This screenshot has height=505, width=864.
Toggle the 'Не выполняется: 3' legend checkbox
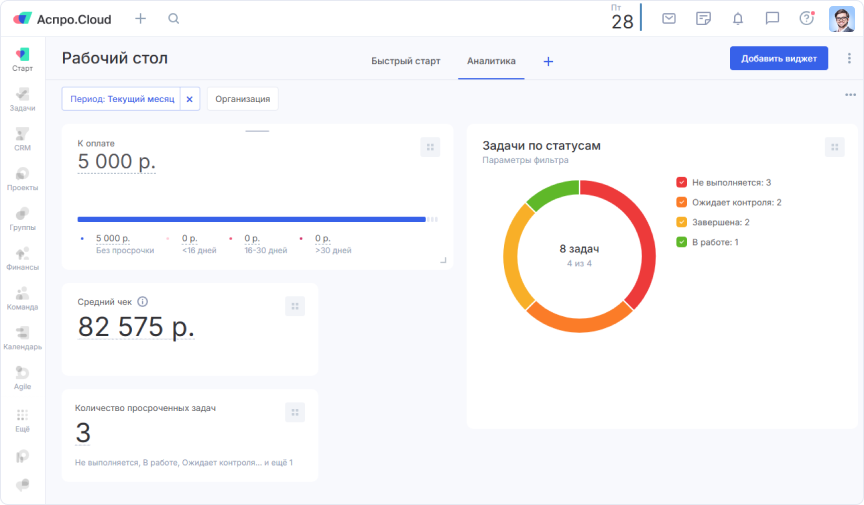click(x=682, y=183)
